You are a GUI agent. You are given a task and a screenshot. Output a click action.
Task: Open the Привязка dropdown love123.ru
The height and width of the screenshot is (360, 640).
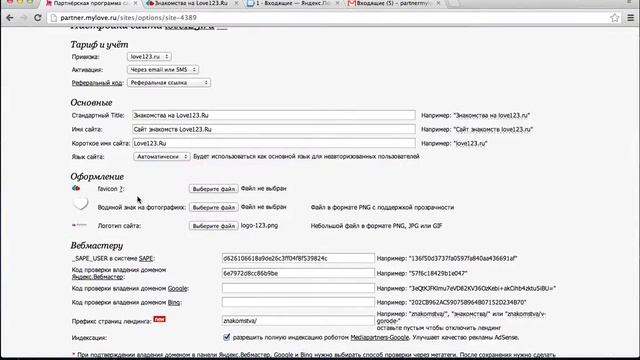(149, 57)
